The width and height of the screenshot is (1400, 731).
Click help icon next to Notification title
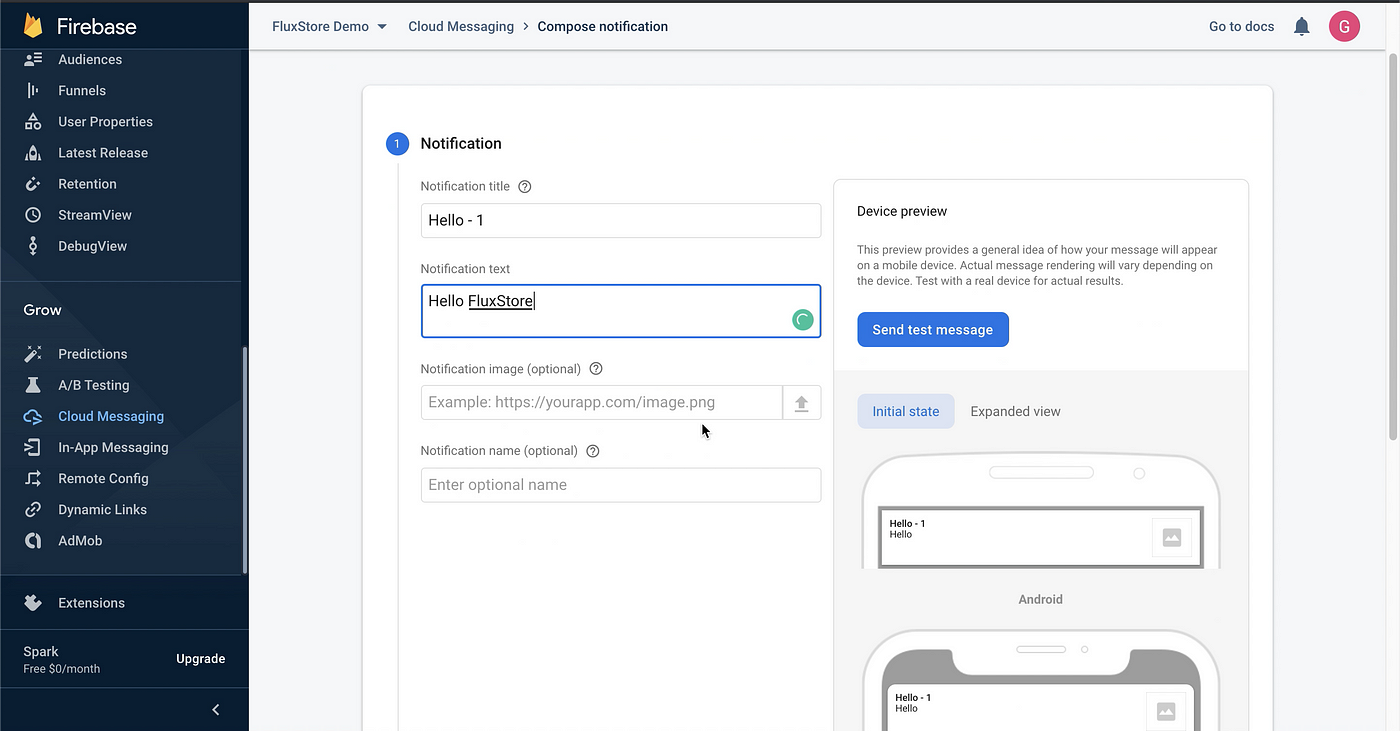point(525,186)
